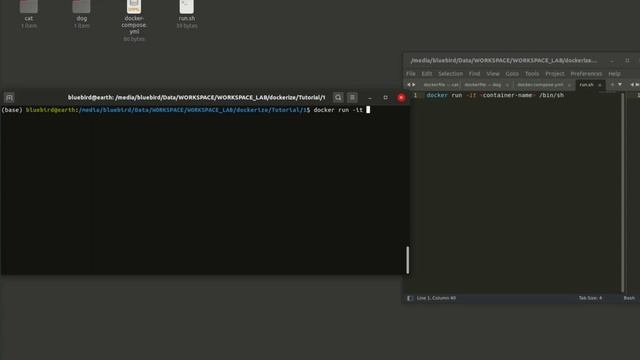This screenshot has width=640, height=360.
Task: Close the dockerfile — dog tab
Action: tap(507, 85)
